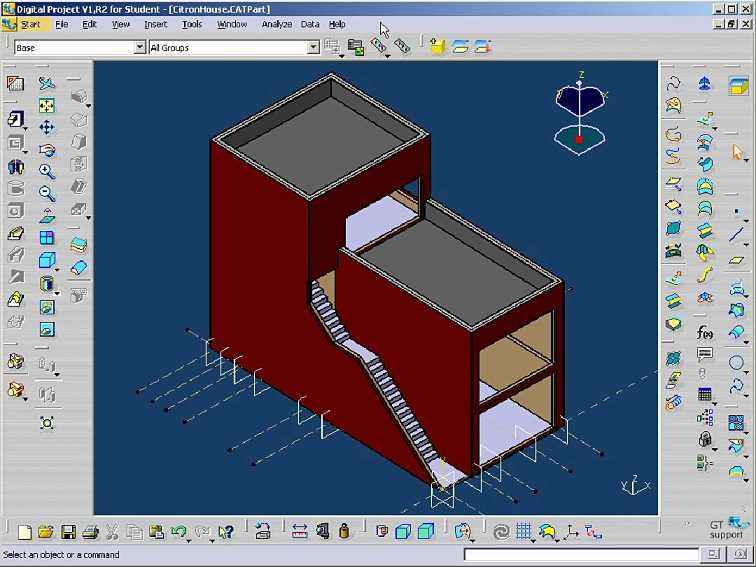Open the Window menu
Viewport: 756px width, 567px height.
coord(232,24)
